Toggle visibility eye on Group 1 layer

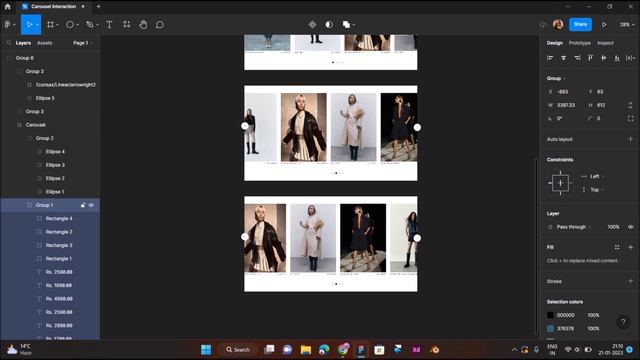click(91, 205)
